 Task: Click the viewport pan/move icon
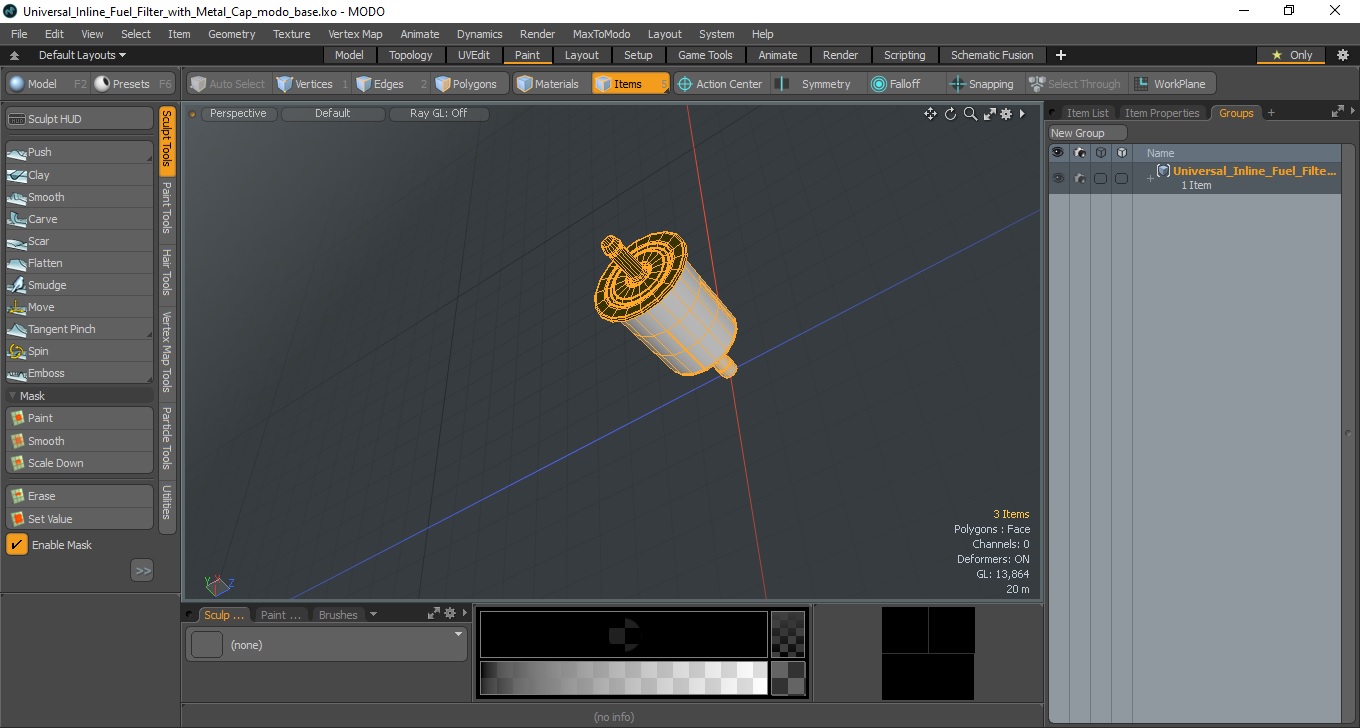click(x=930, y=114)
